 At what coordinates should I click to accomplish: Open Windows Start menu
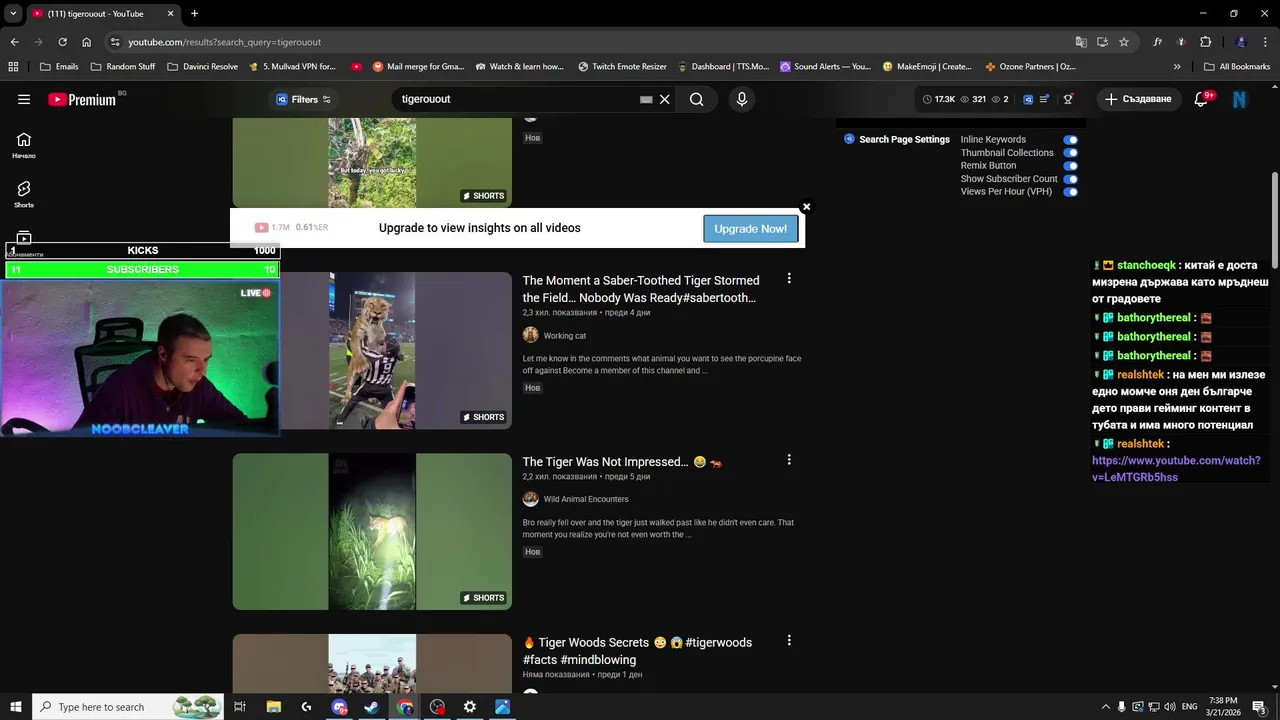[x=16, y=707]
